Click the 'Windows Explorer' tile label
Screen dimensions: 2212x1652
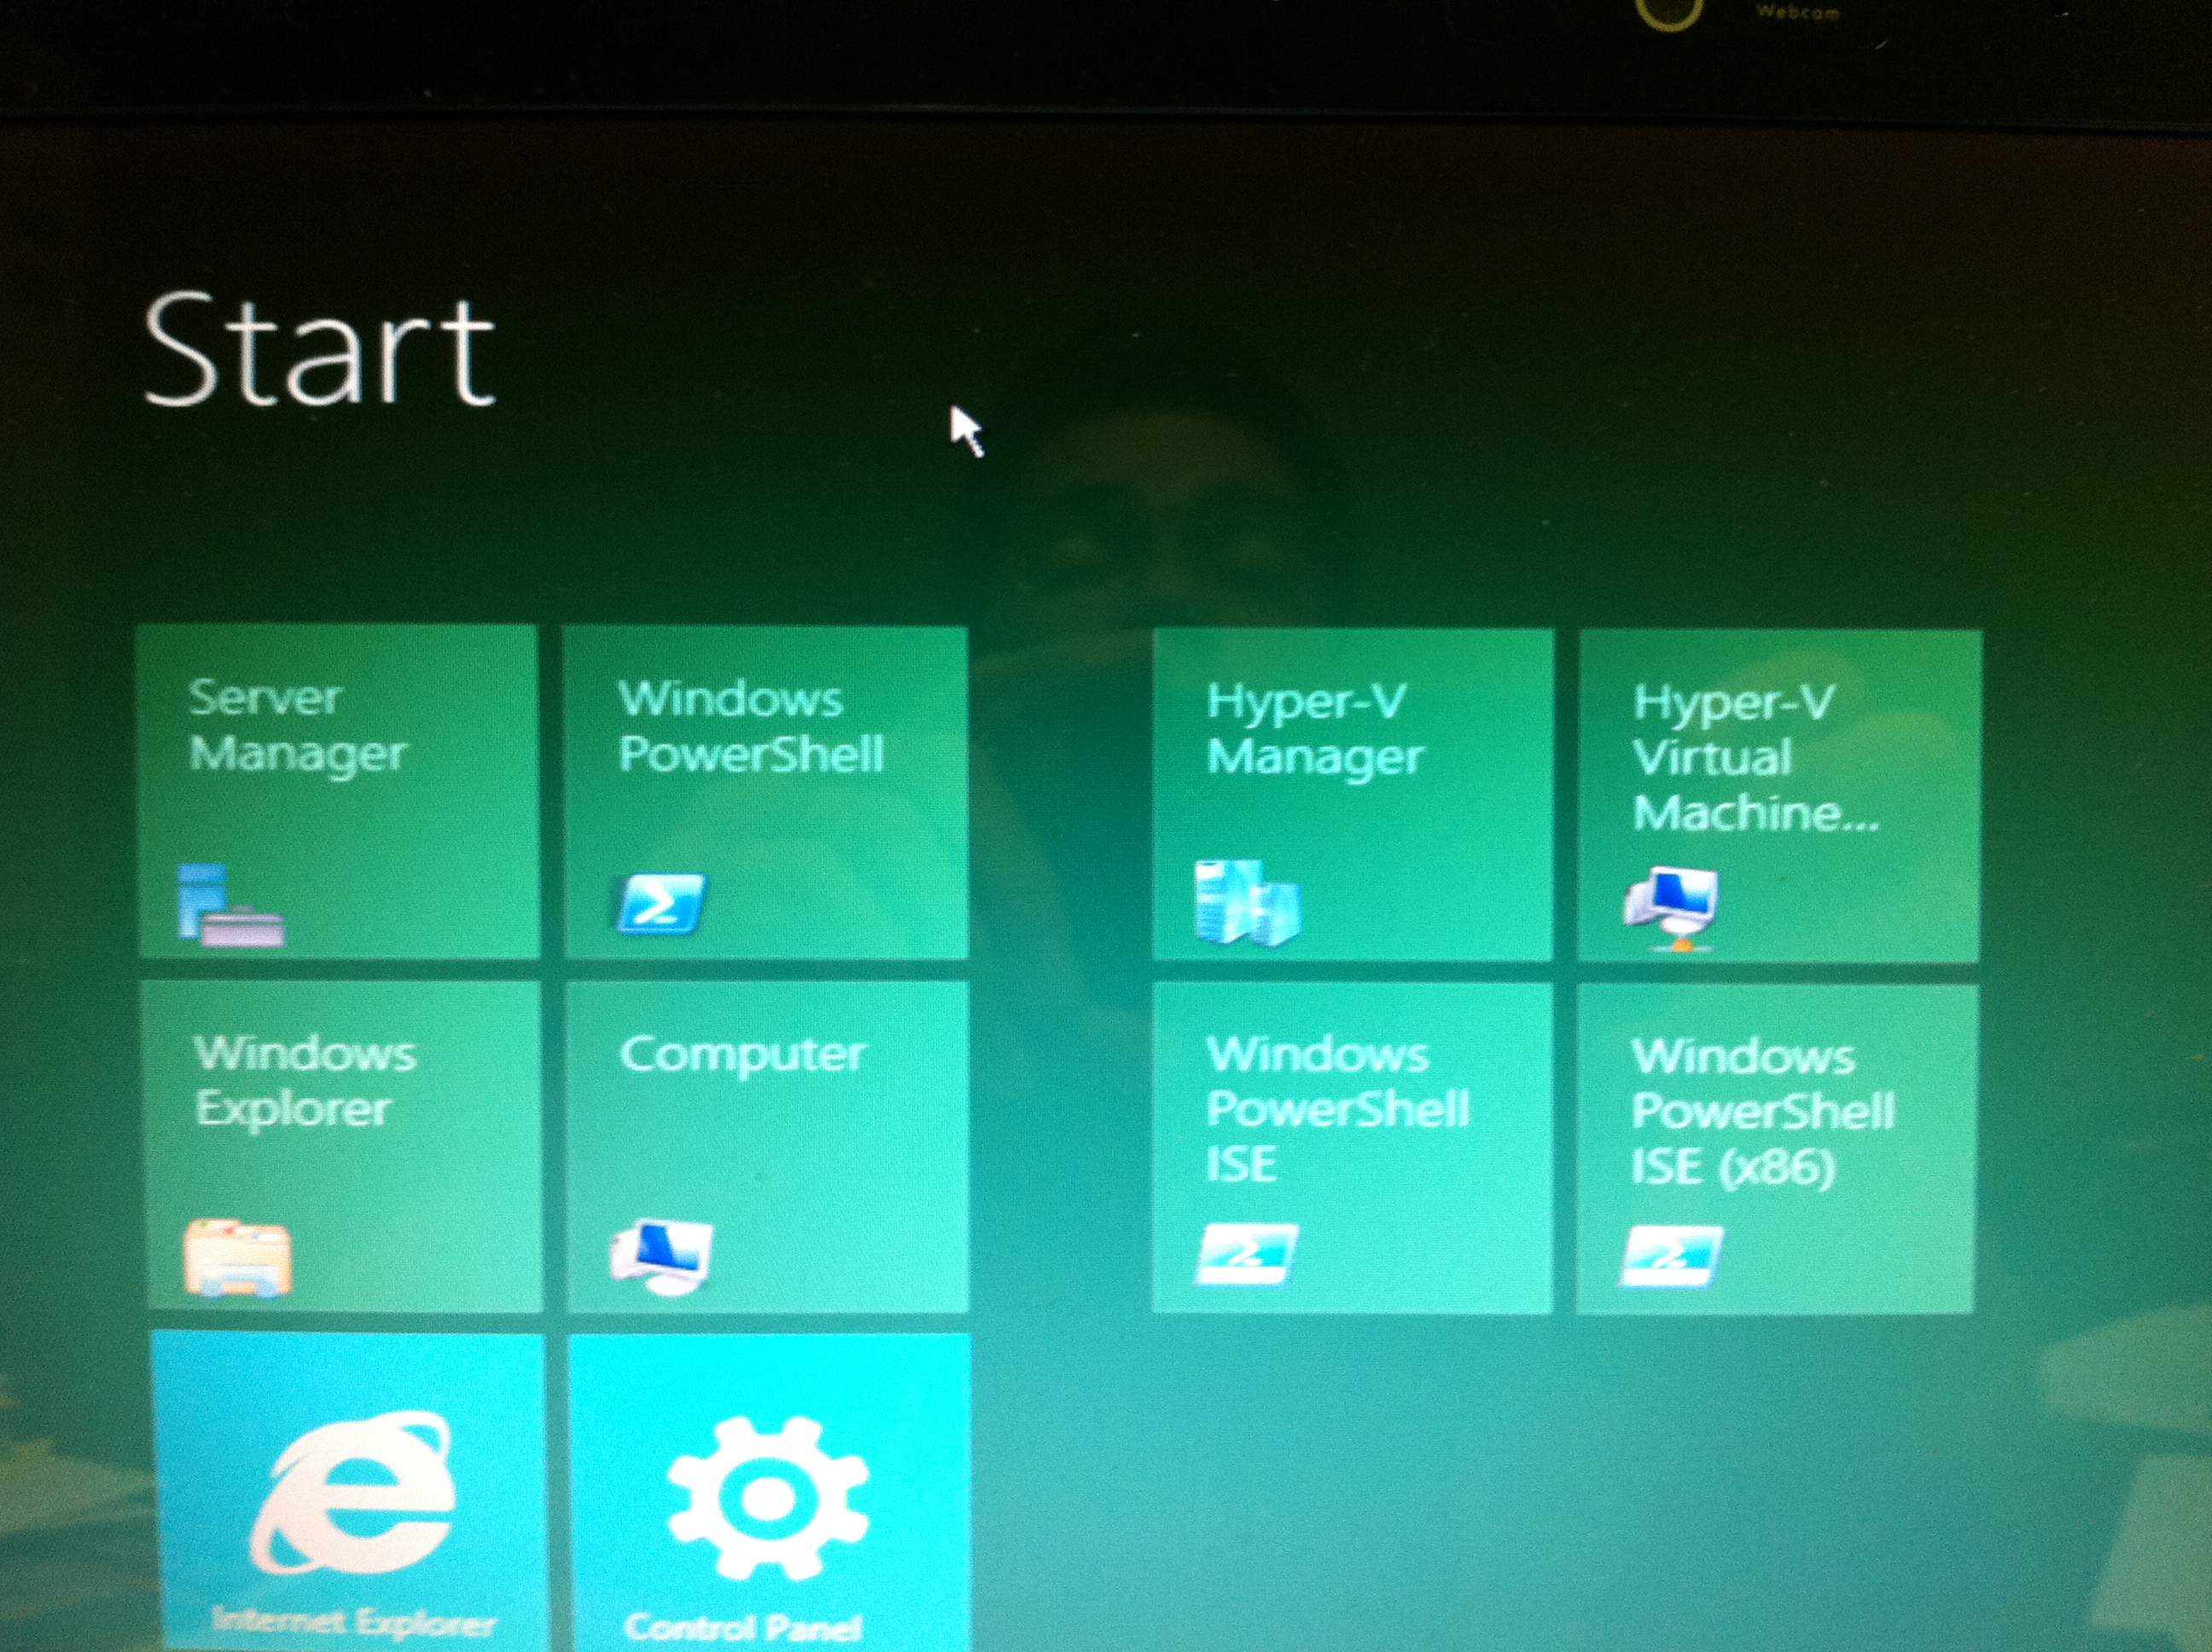[x=305, y=1081]
